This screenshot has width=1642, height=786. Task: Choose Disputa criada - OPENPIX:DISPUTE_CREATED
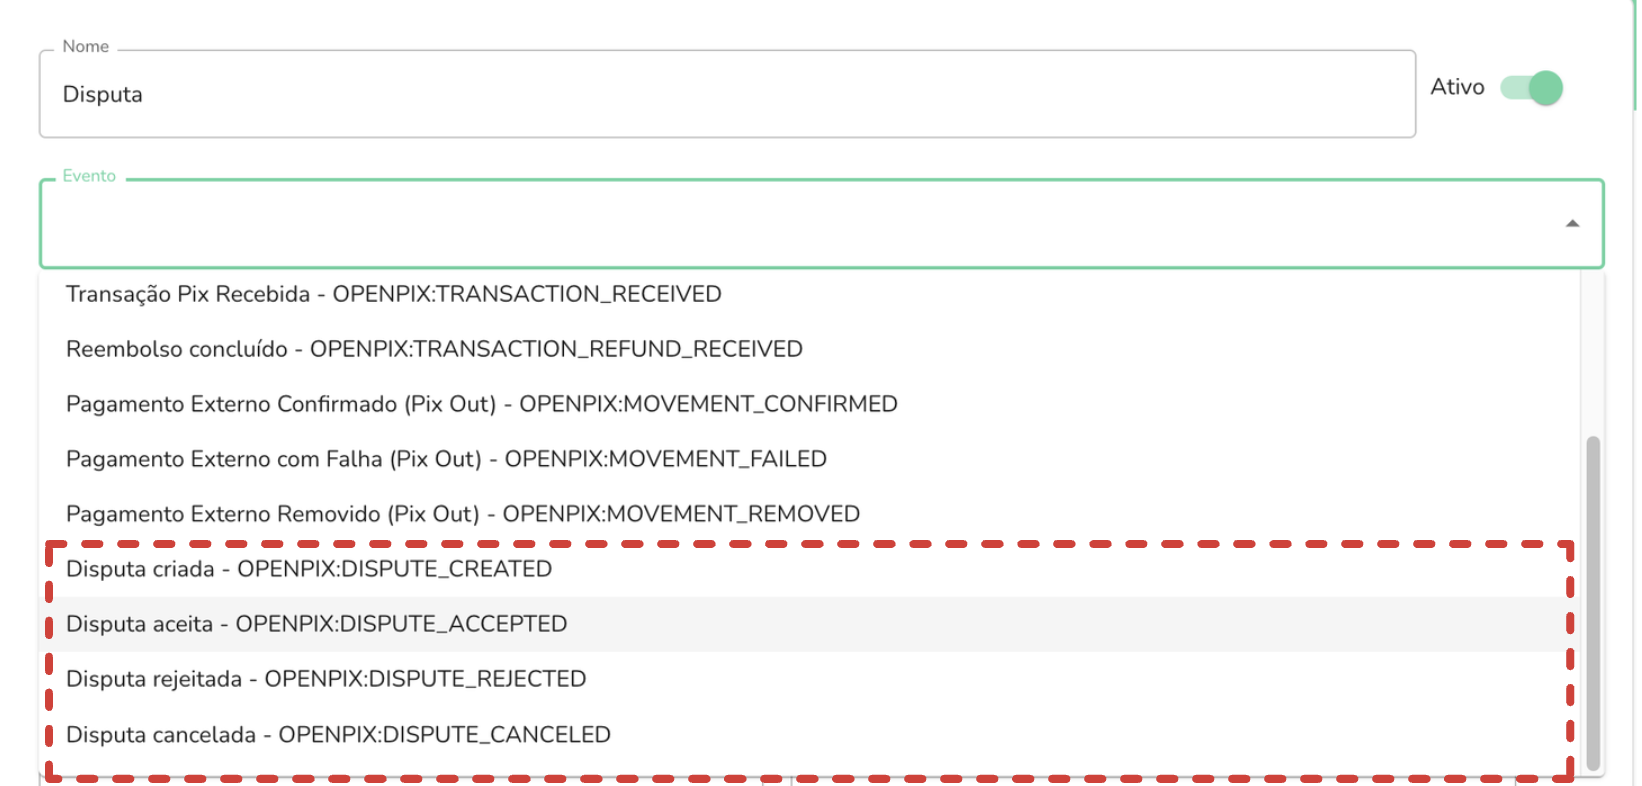(307, 568)
